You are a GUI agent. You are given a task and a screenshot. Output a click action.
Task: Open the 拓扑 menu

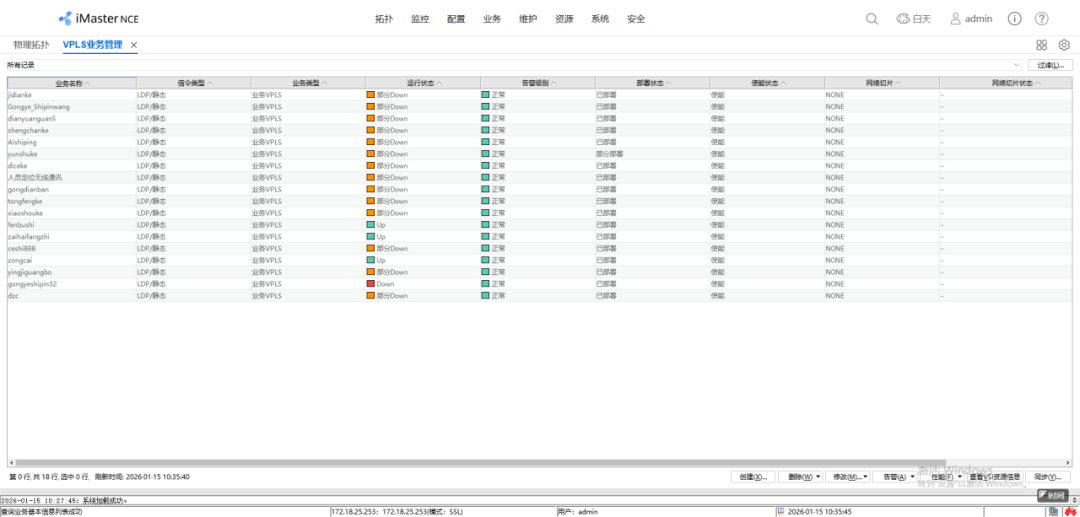pyautogui.click(x=384, y=19)
